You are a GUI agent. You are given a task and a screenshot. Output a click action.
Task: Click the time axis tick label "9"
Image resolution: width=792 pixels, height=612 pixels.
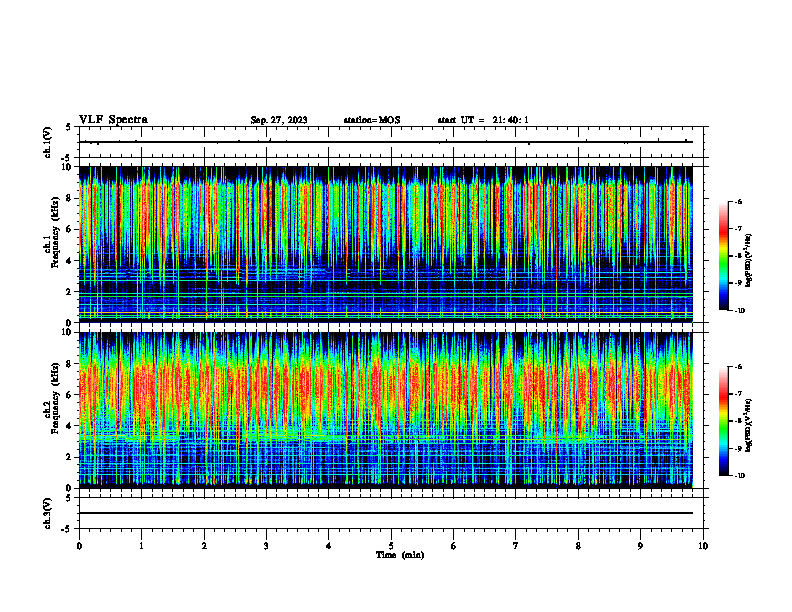point(640,546)
